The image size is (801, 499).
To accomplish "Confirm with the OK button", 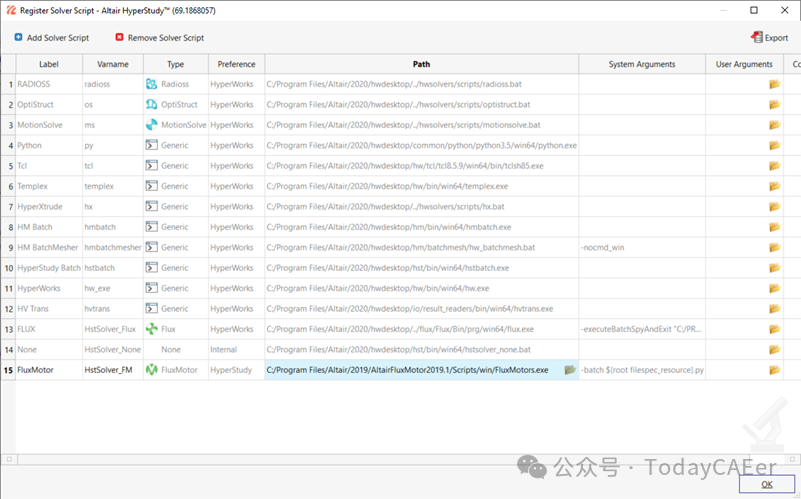I will pyautogui.click(x=767, y=484).
